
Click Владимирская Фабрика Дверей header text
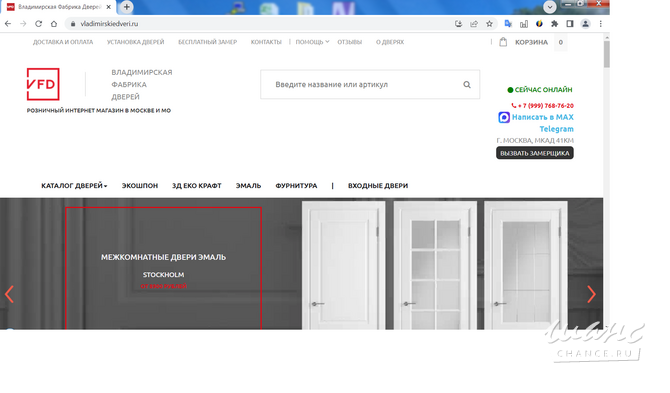click(142, 85)
